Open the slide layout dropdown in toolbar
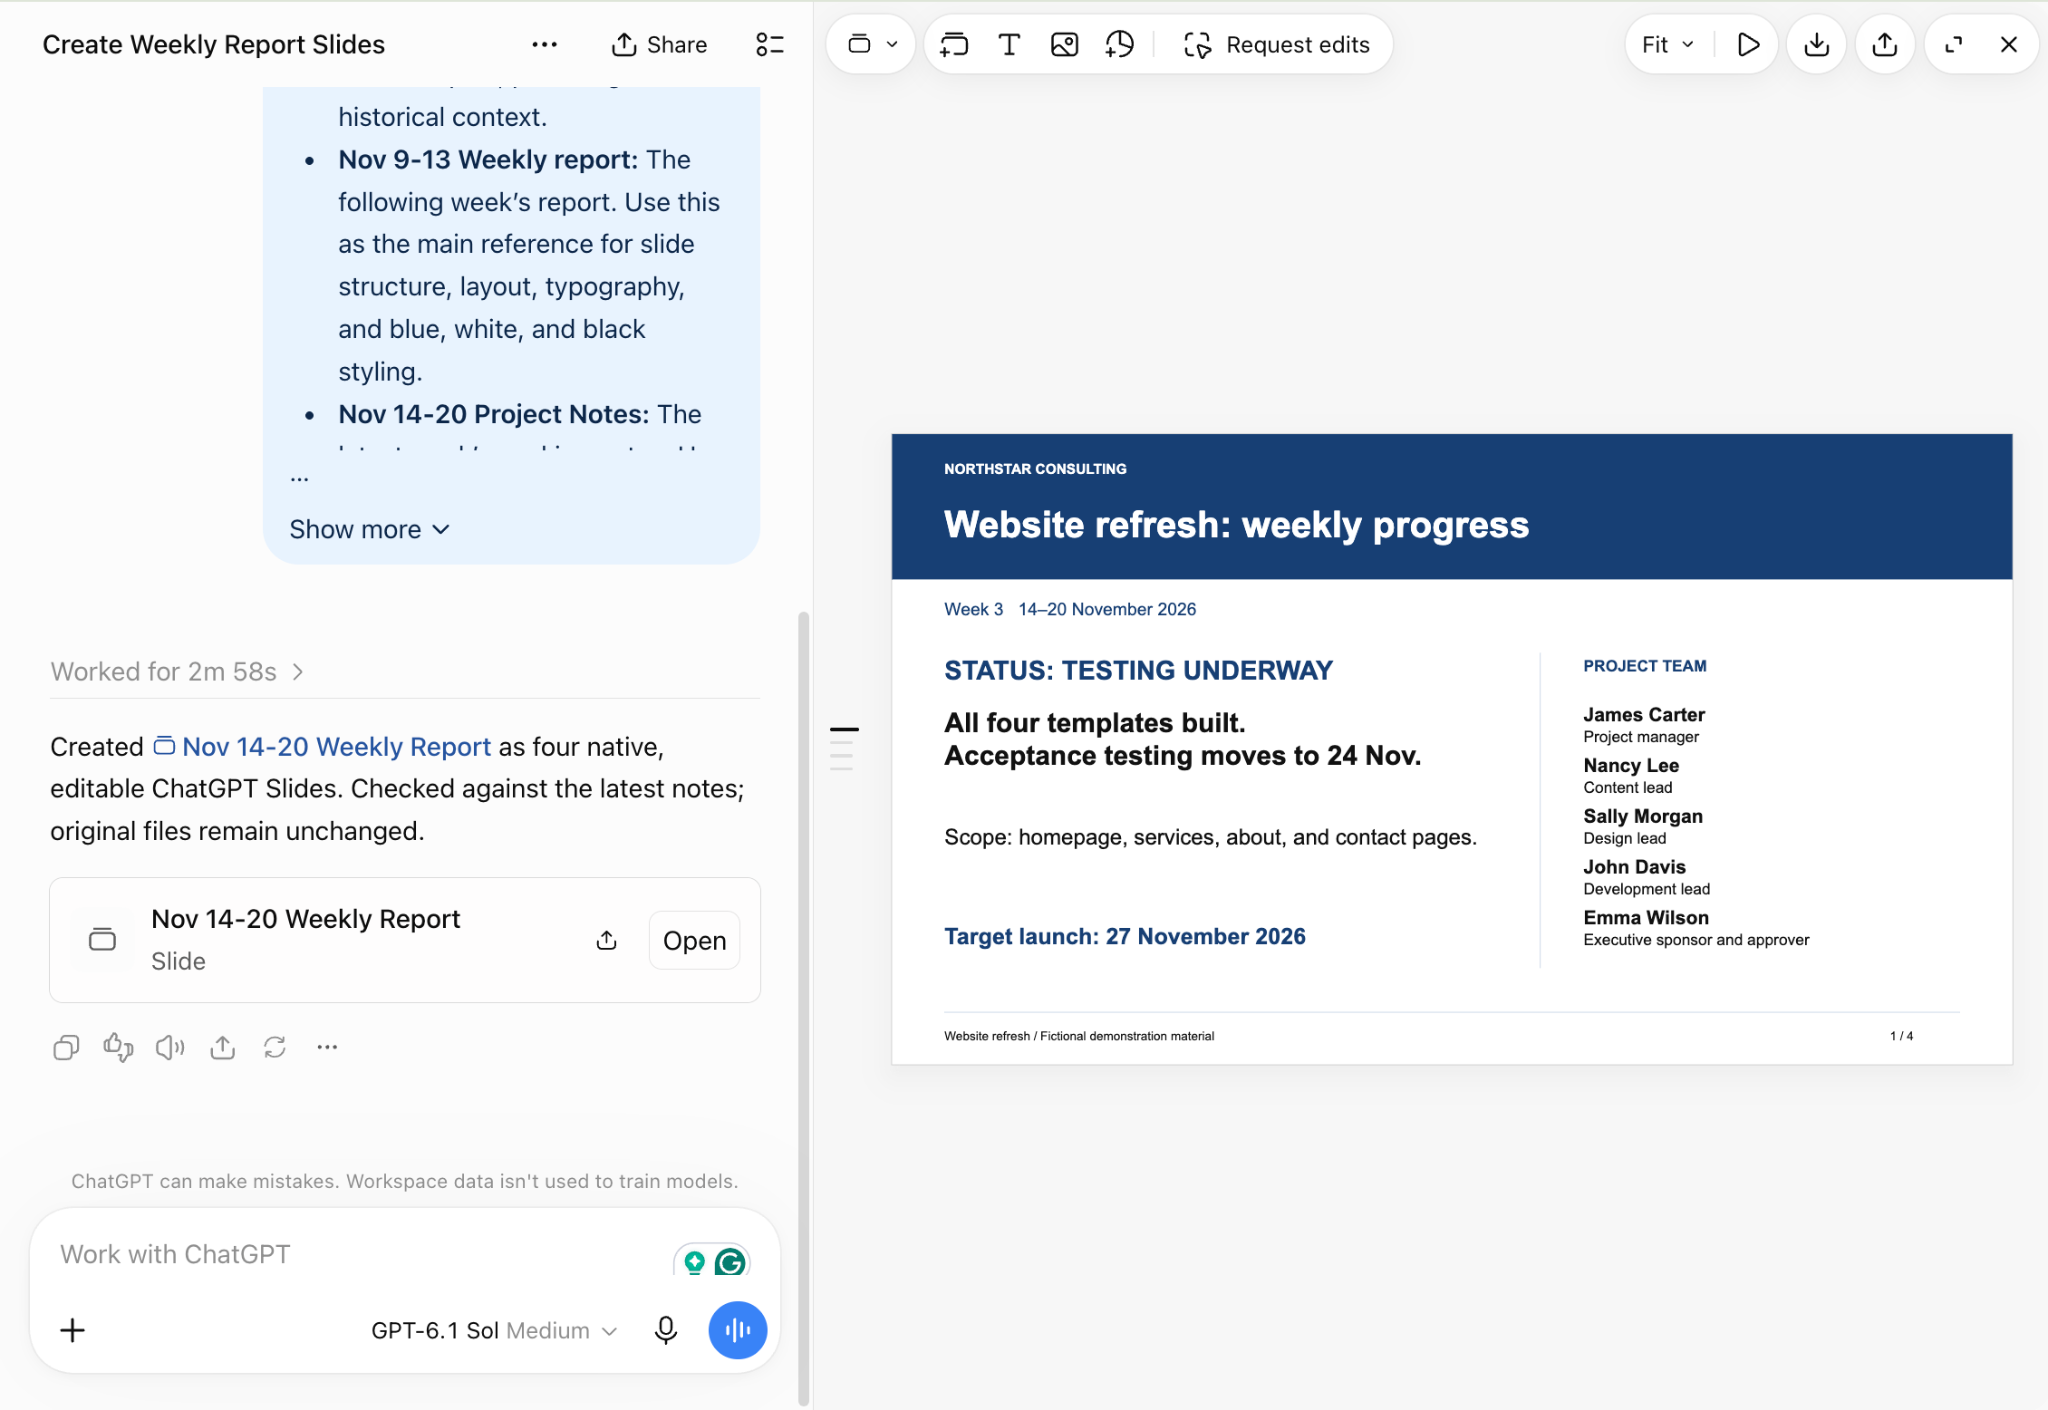The height and width of the screenshot is (1410, 2048). coord(872,44)
